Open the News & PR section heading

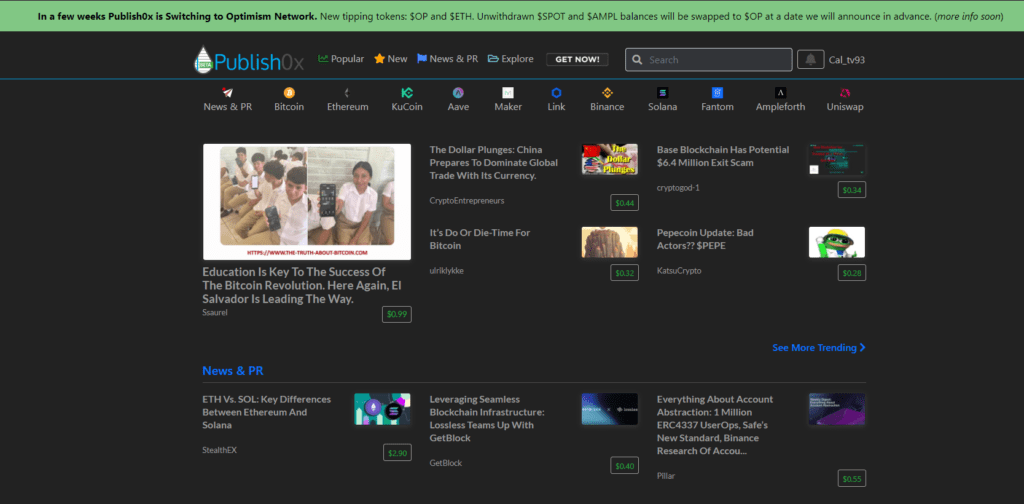232,371
